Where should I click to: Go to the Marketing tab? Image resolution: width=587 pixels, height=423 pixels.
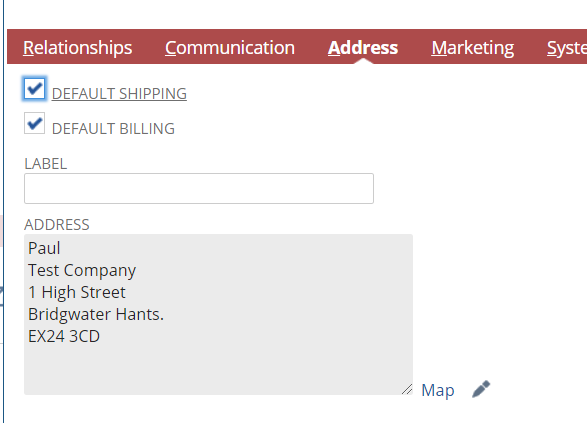click(472, 48)
